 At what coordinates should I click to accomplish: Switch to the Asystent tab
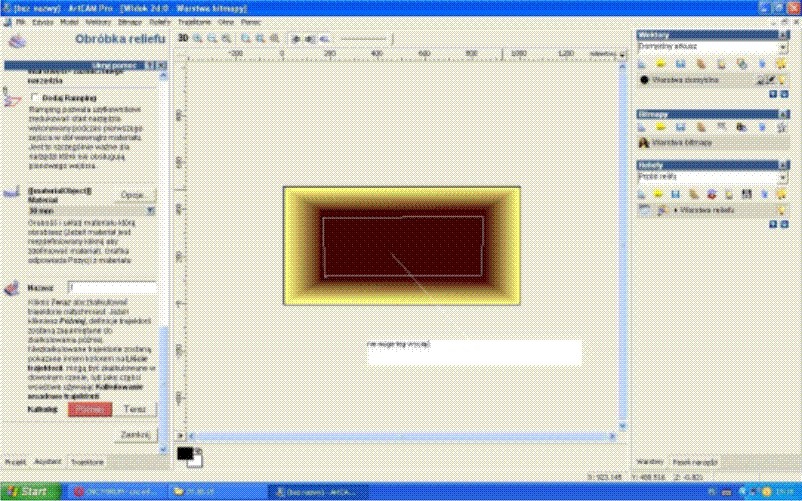click(48, 462)
